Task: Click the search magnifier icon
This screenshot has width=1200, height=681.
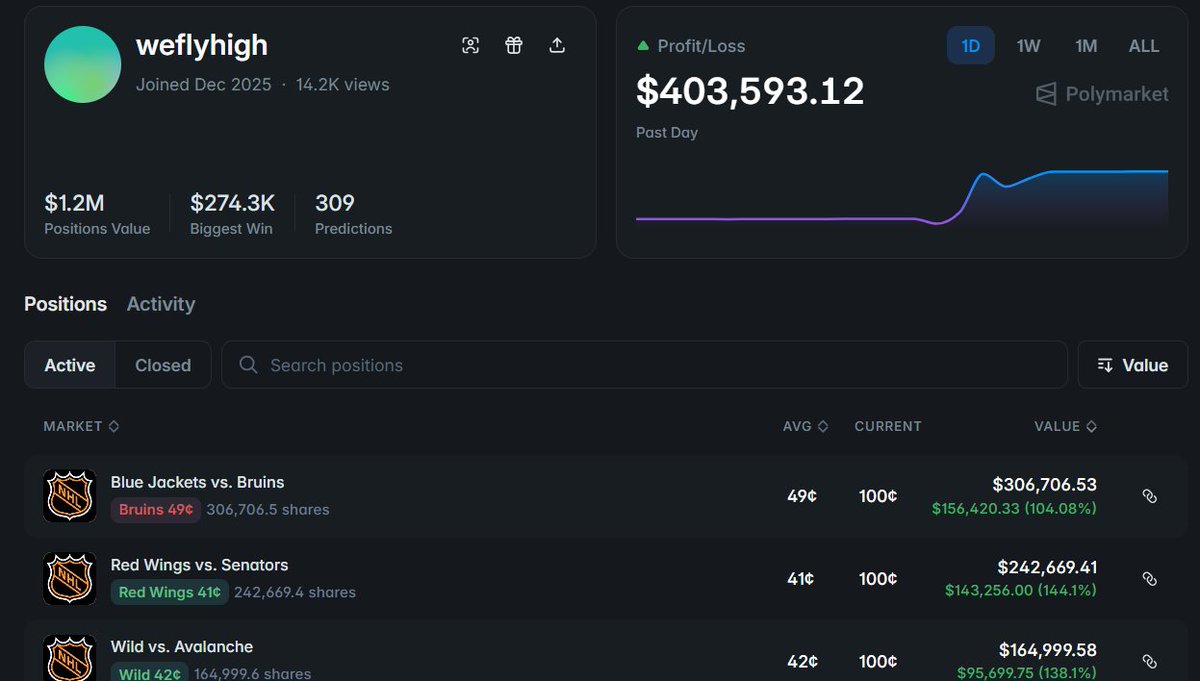Action: [x=249, y=365]
